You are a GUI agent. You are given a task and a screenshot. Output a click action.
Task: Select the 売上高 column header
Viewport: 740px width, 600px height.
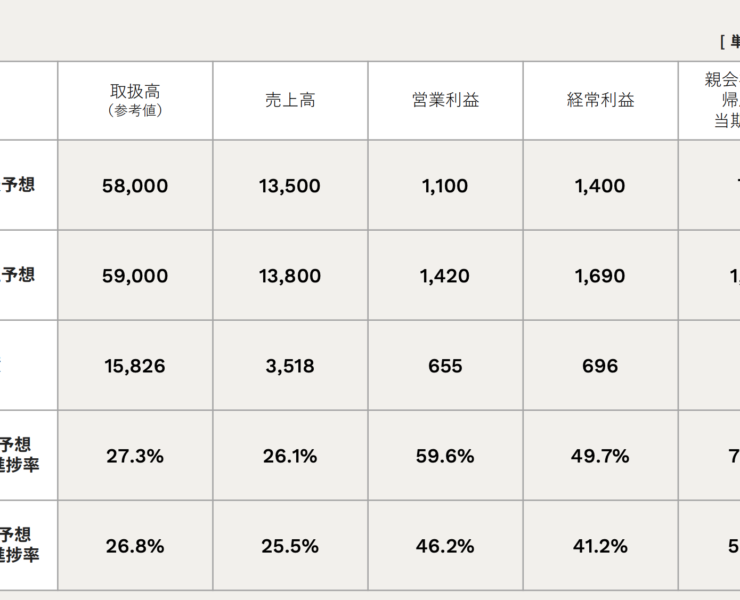[x=290, y=100]
